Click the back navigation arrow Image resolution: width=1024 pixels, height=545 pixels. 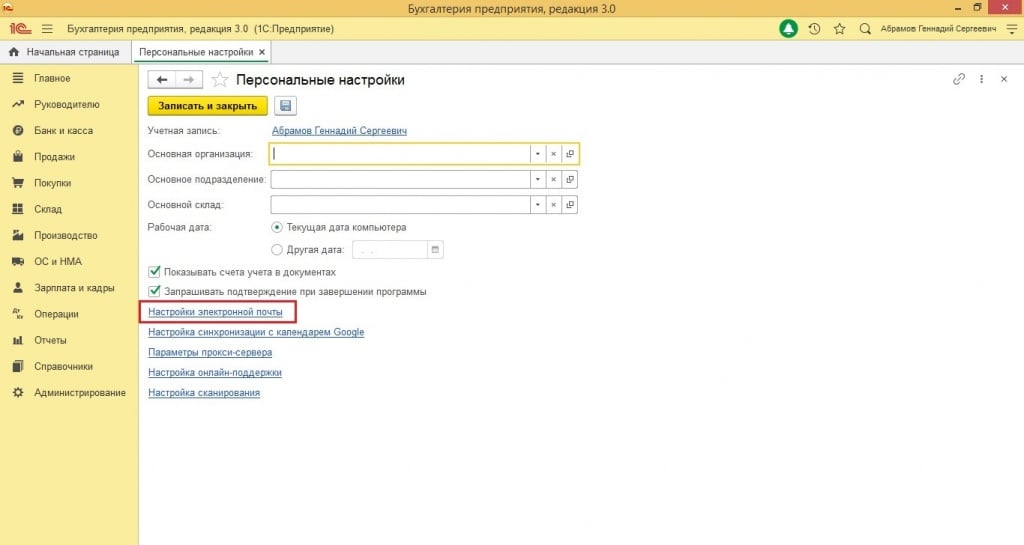161,80
